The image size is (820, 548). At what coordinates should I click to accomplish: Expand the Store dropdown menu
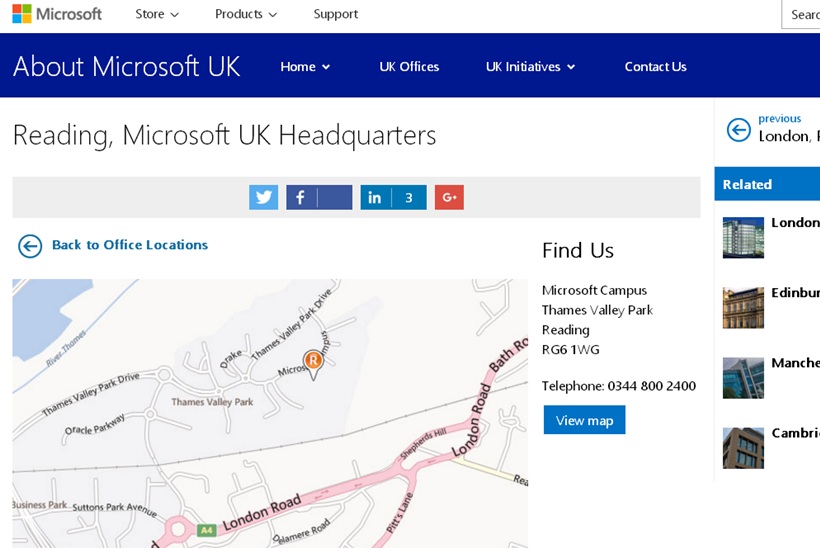tap(157, 14)
